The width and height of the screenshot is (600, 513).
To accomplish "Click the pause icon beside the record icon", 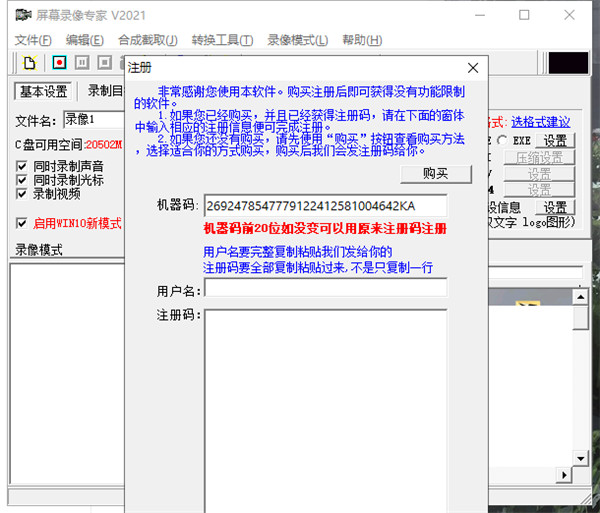I will pyautogui.click(x=81, y=63).
